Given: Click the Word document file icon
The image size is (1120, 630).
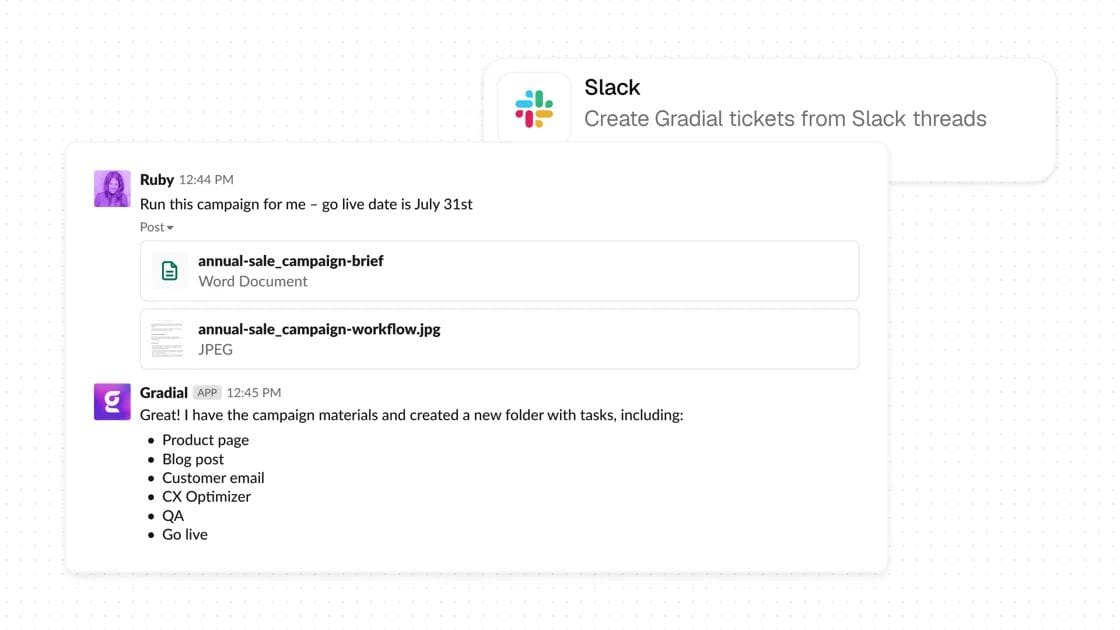Looking at the screenshot, I should 169,271.
